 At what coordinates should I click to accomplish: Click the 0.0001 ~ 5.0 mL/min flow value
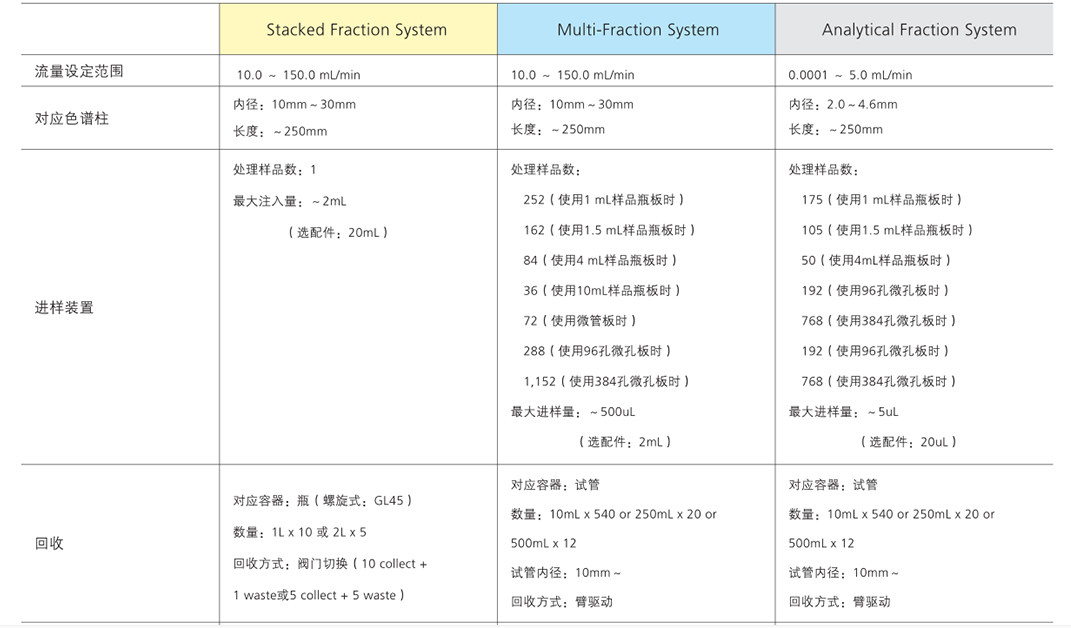pyautogui.click(x=850, y=74)
